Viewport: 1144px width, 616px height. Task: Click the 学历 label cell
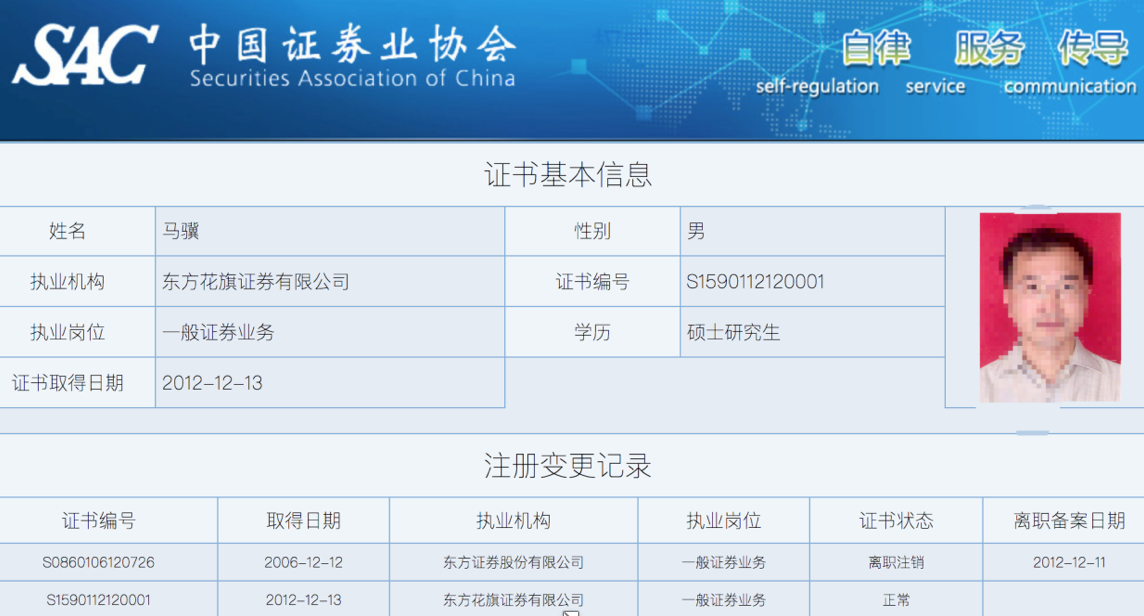[592, 333]
